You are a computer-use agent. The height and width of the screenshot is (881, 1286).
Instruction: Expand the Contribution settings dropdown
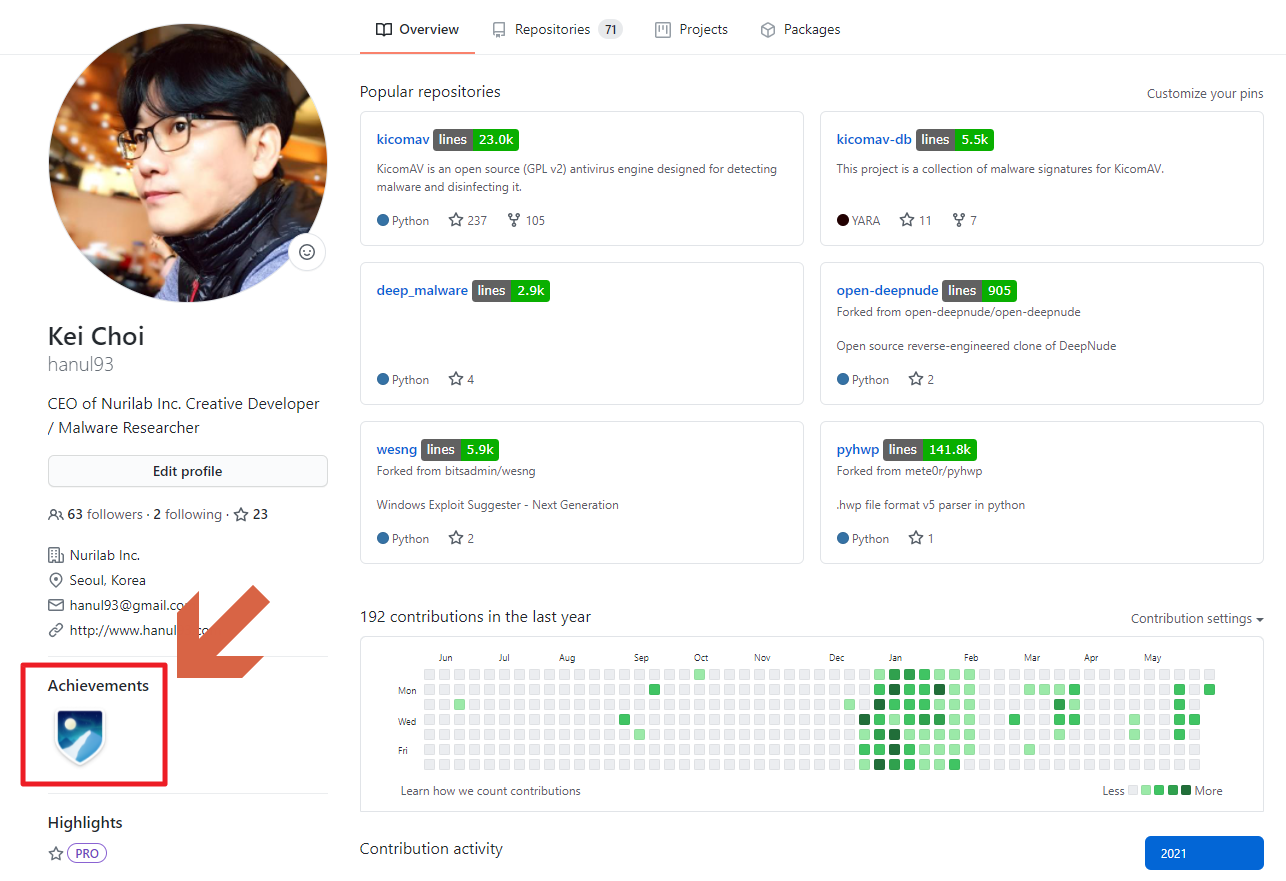pos(1197,619)
